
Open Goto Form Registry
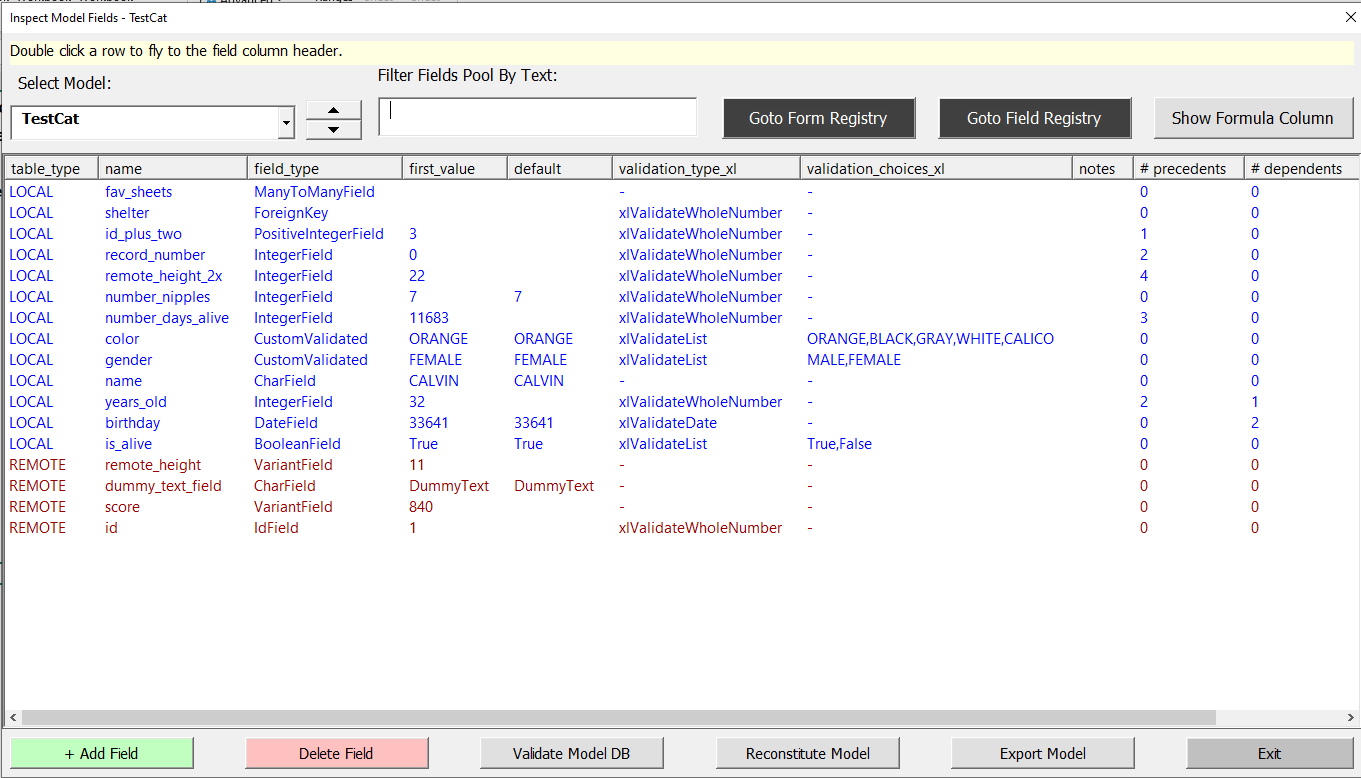(x=818, y=118)
